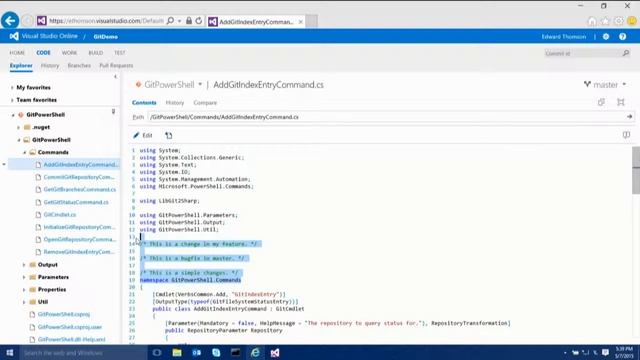The height and width of the screenshot is (360, 640).
Task: Switch to Branches sub-tab
Action: [x=79, y=66]
